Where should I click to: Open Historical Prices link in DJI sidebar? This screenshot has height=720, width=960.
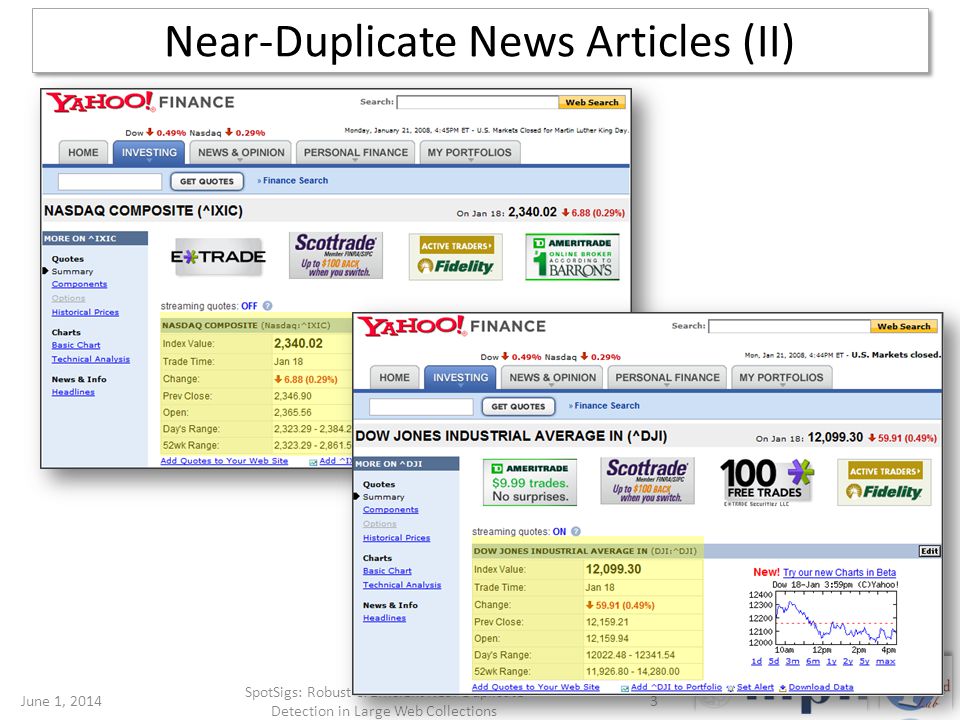[x=396, y=538]
